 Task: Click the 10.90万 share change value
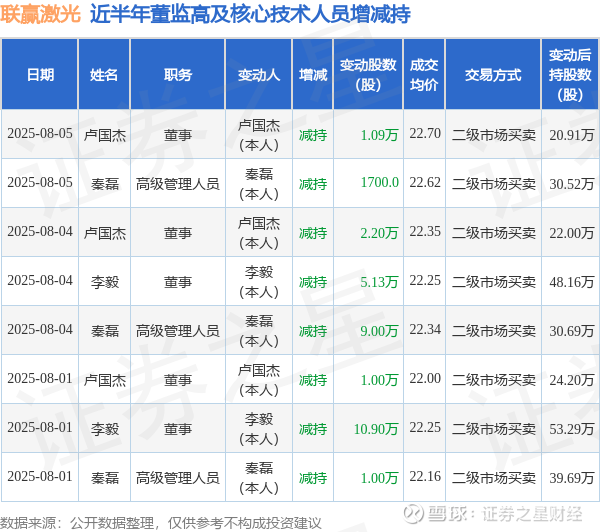point(376,428)
